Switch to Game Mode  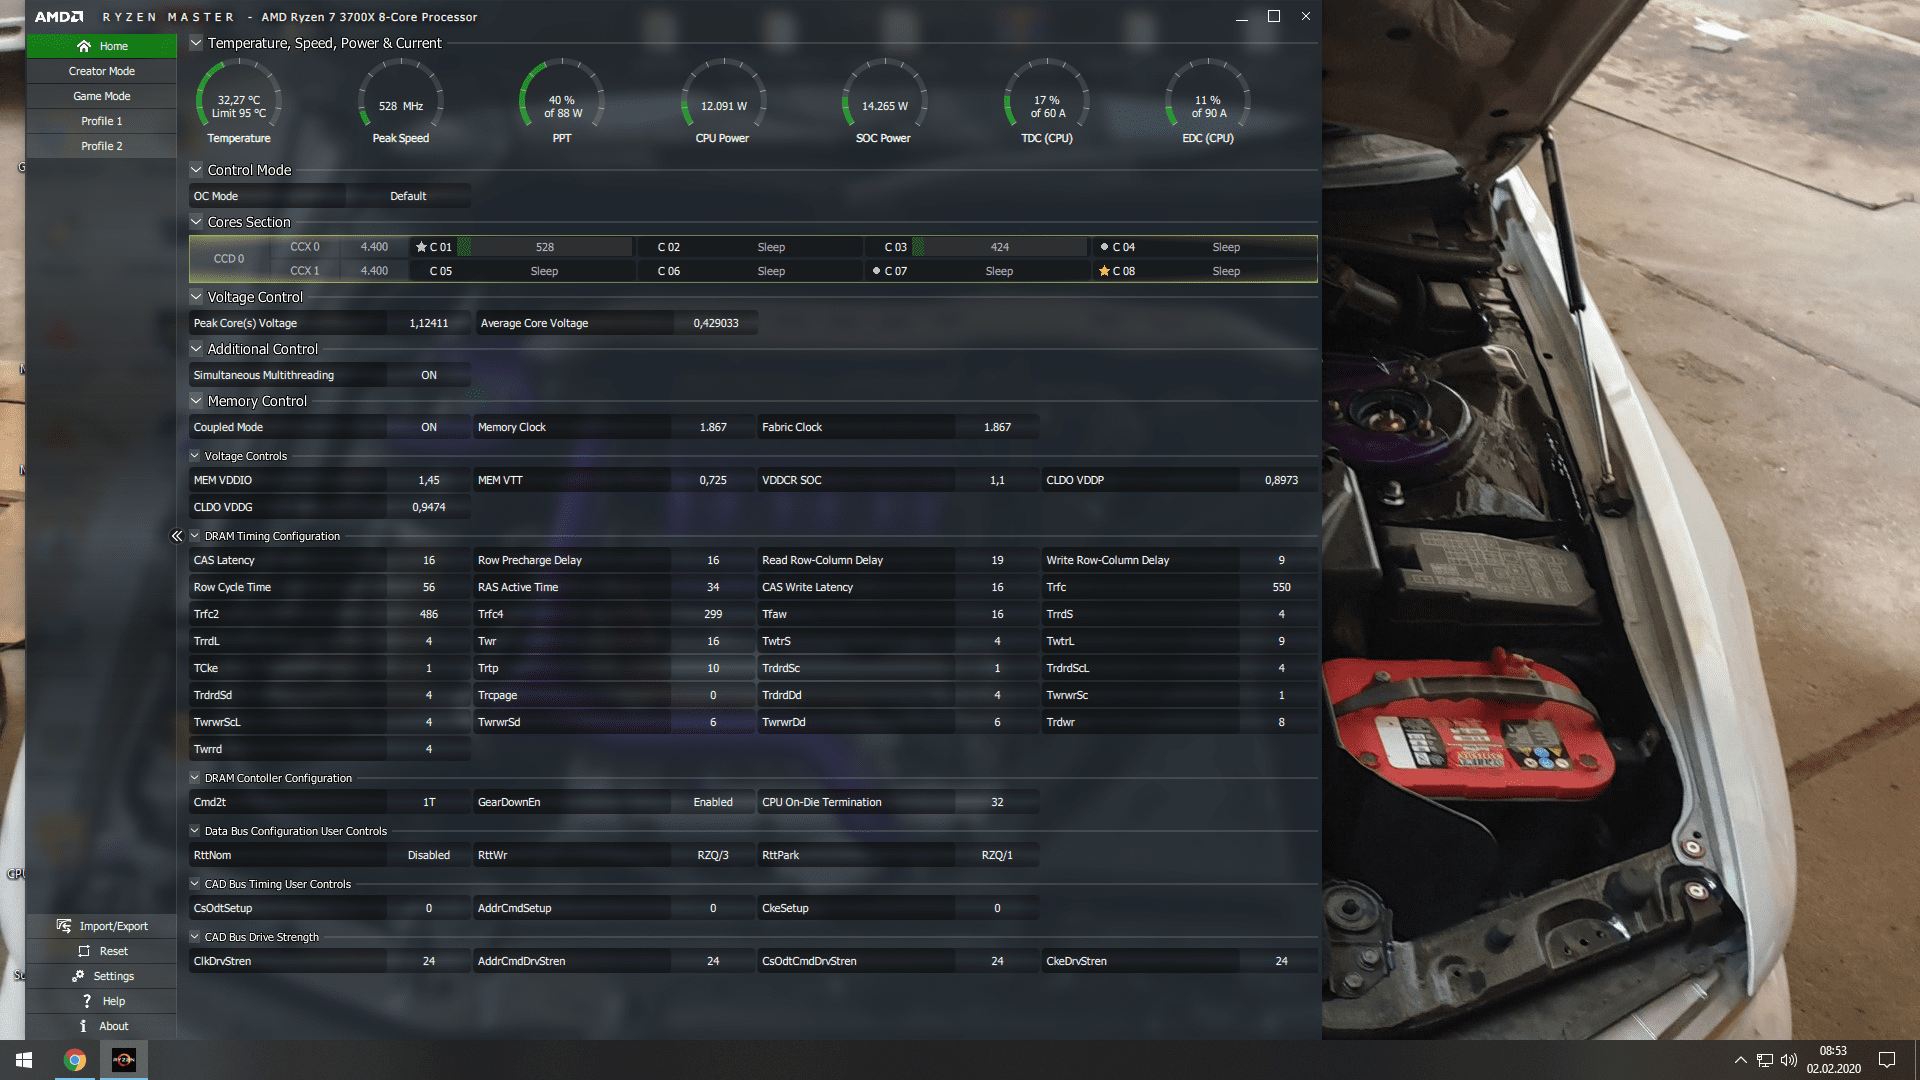102,96
